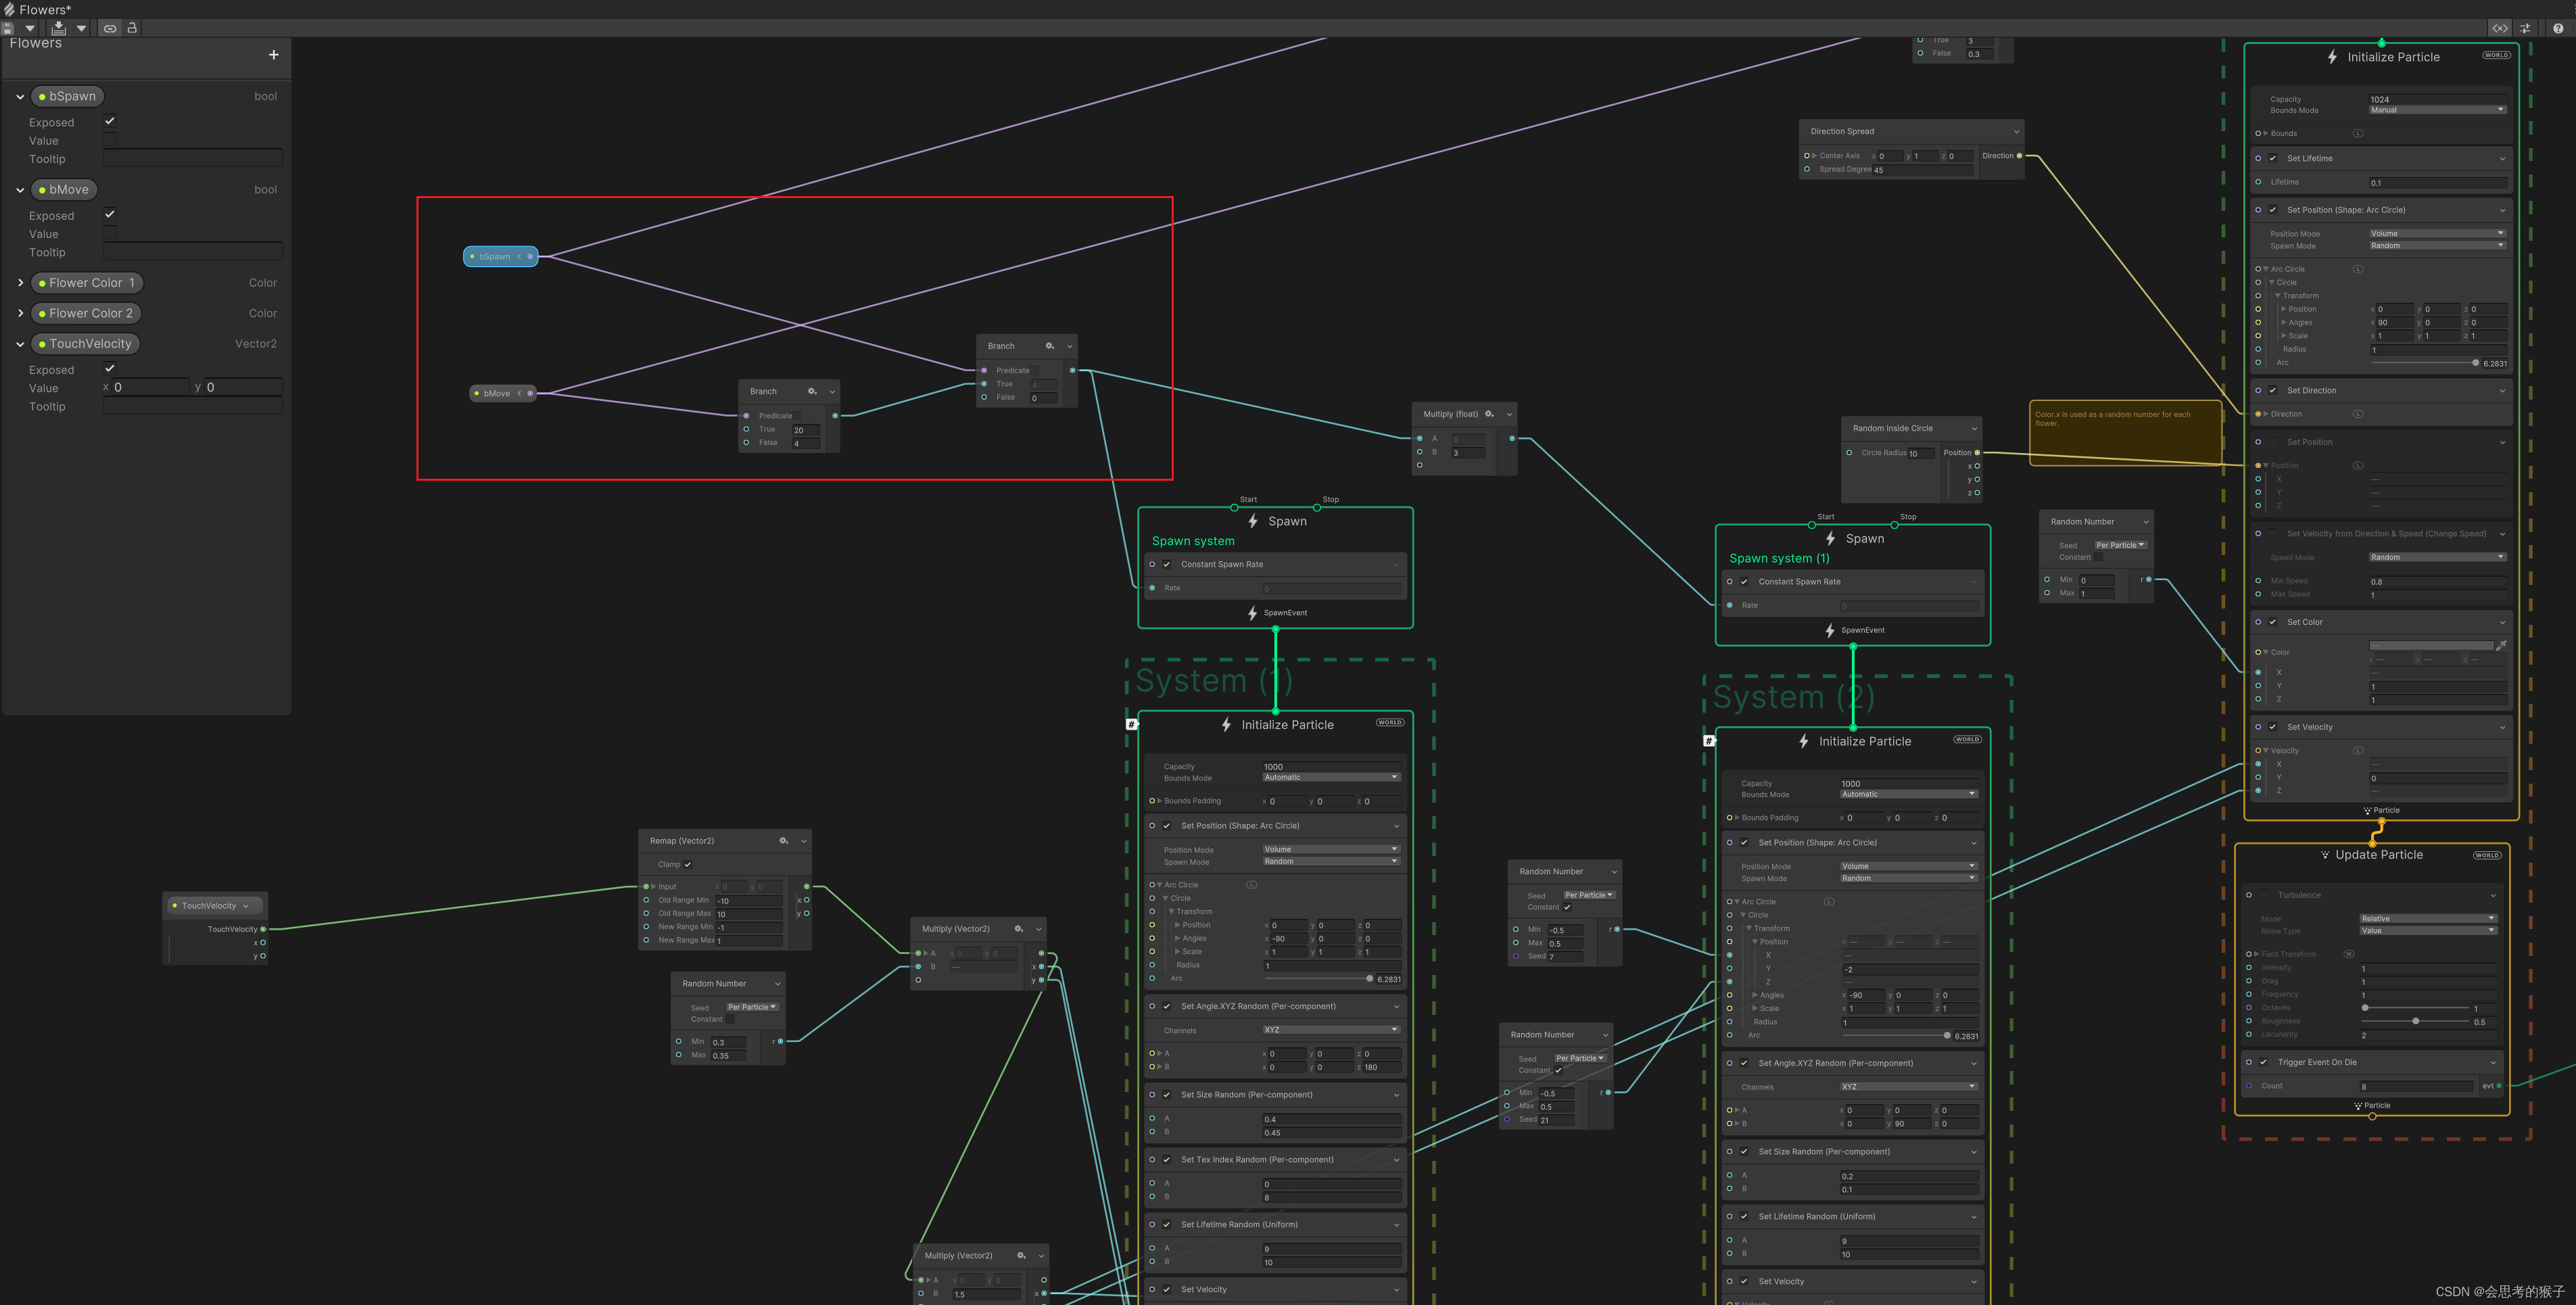Toggle the bMove exposed checkbox

[x=110, y=213]
